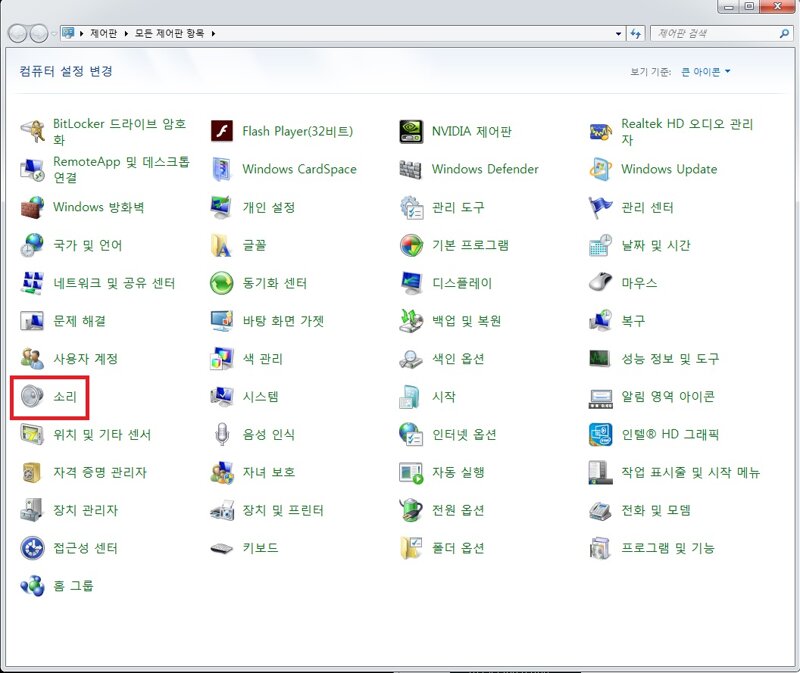
Task: Open the 프로그램 및 기능 link
Action: pos(668,548)
